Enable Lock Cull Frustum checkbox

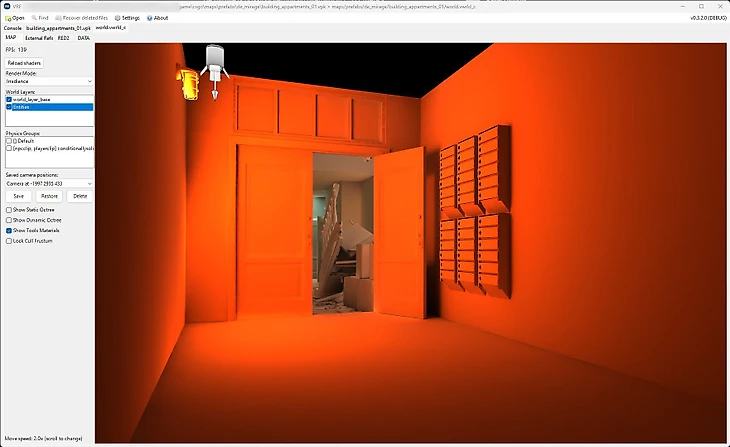[9, 240]
